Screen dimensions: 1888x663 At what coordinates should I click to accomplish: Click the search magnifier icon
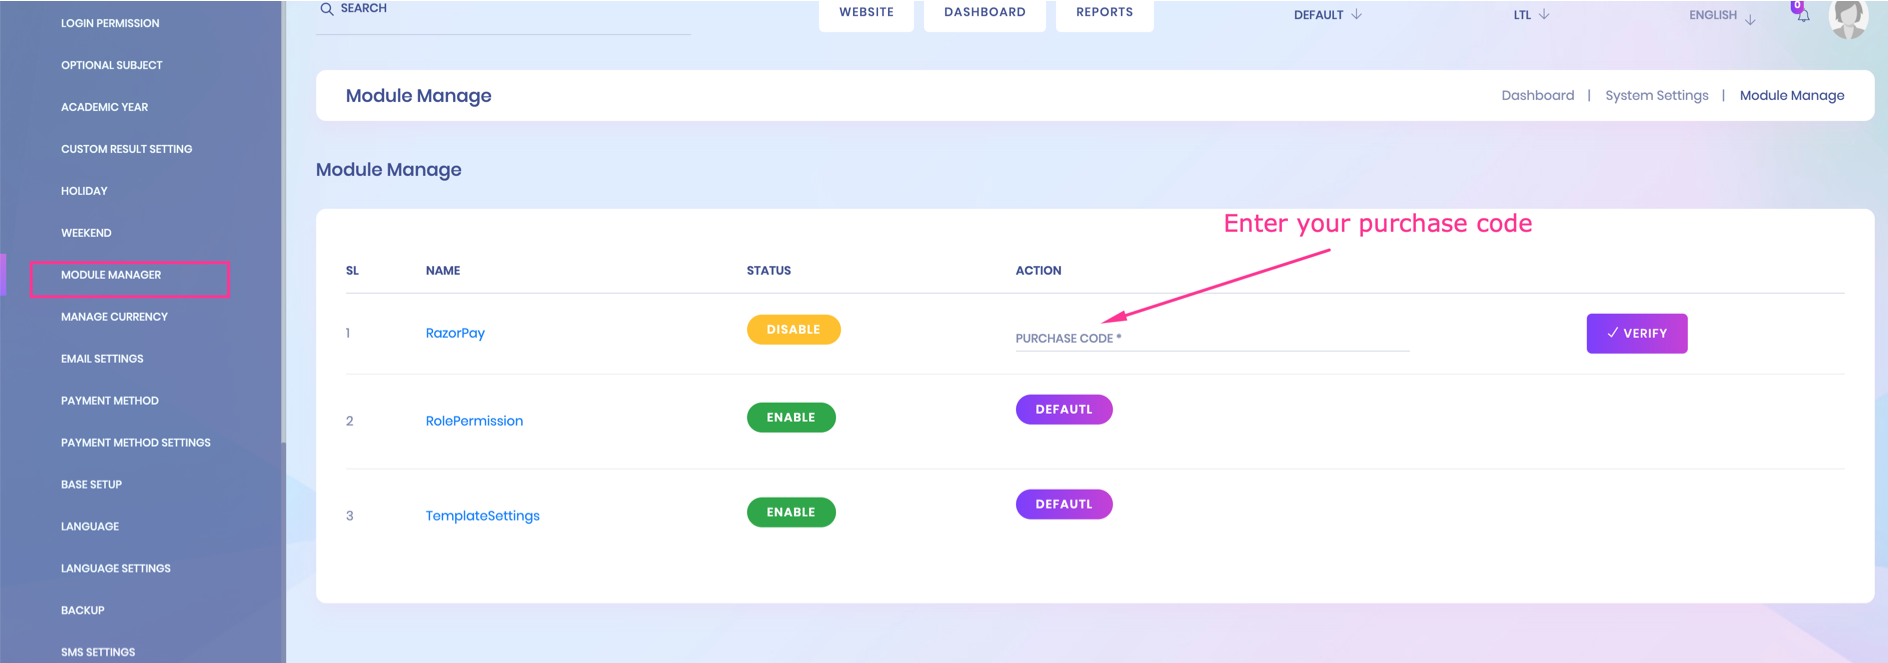click(x=327, y=9)
